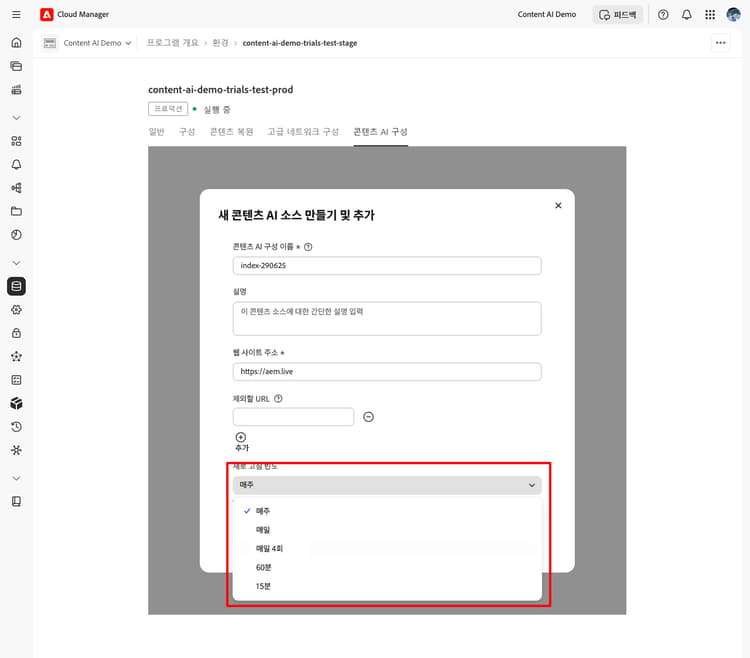Click the plus 추가 icon to add URL
This screenshot has width=750, height=658.
coord(241,438)
